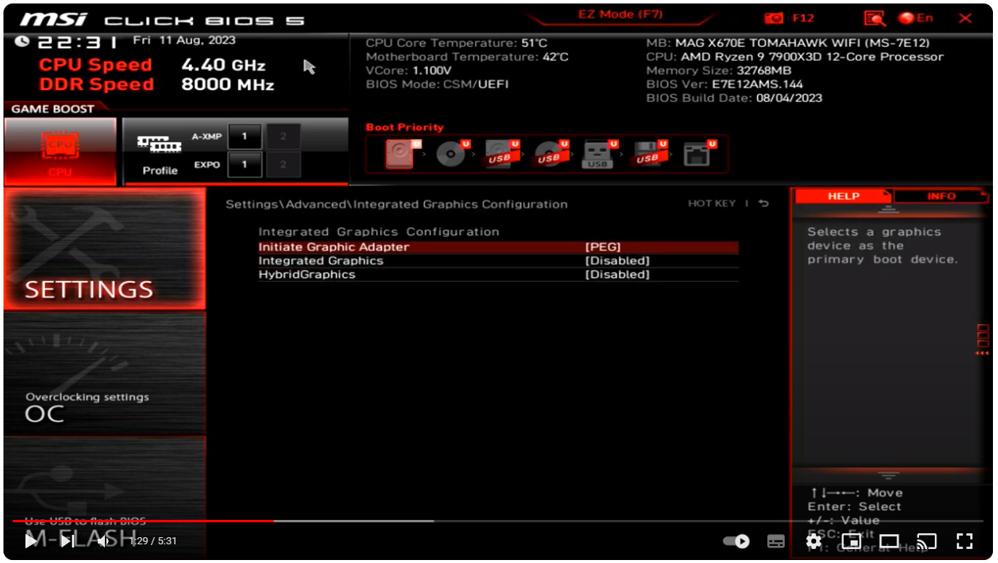Open the SETTINGS menu tile

point(105,249)
